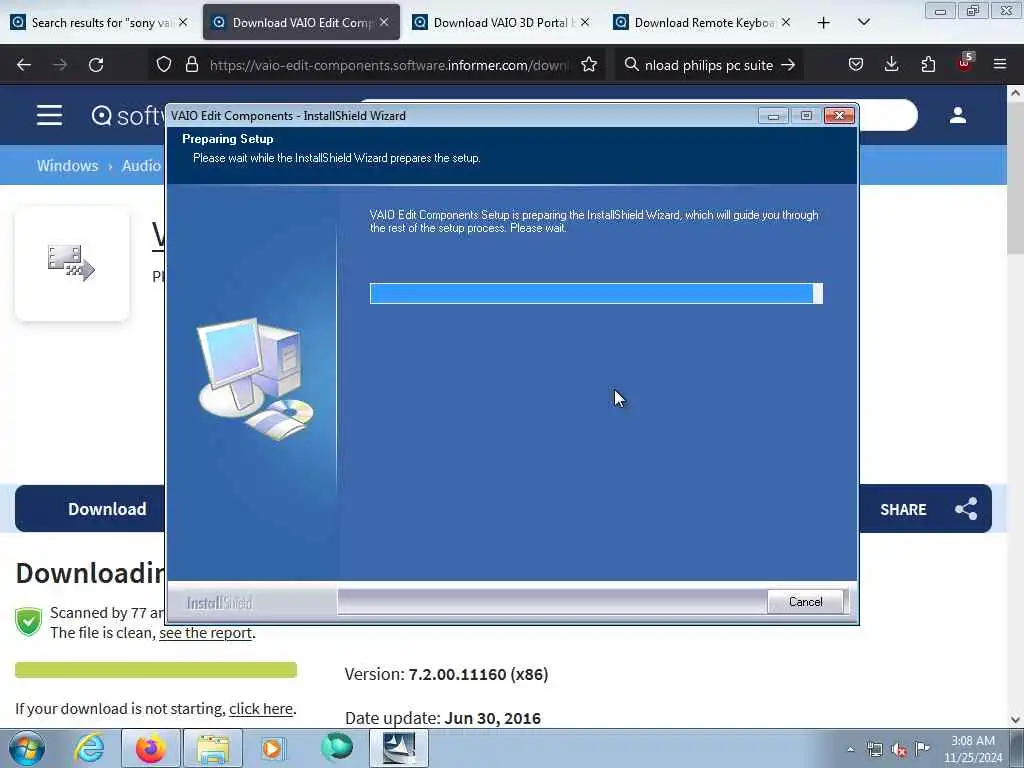Click the Version 7.2.00.11160 text
This screenshot has height=768, width=1024.
tap(446, 674)
